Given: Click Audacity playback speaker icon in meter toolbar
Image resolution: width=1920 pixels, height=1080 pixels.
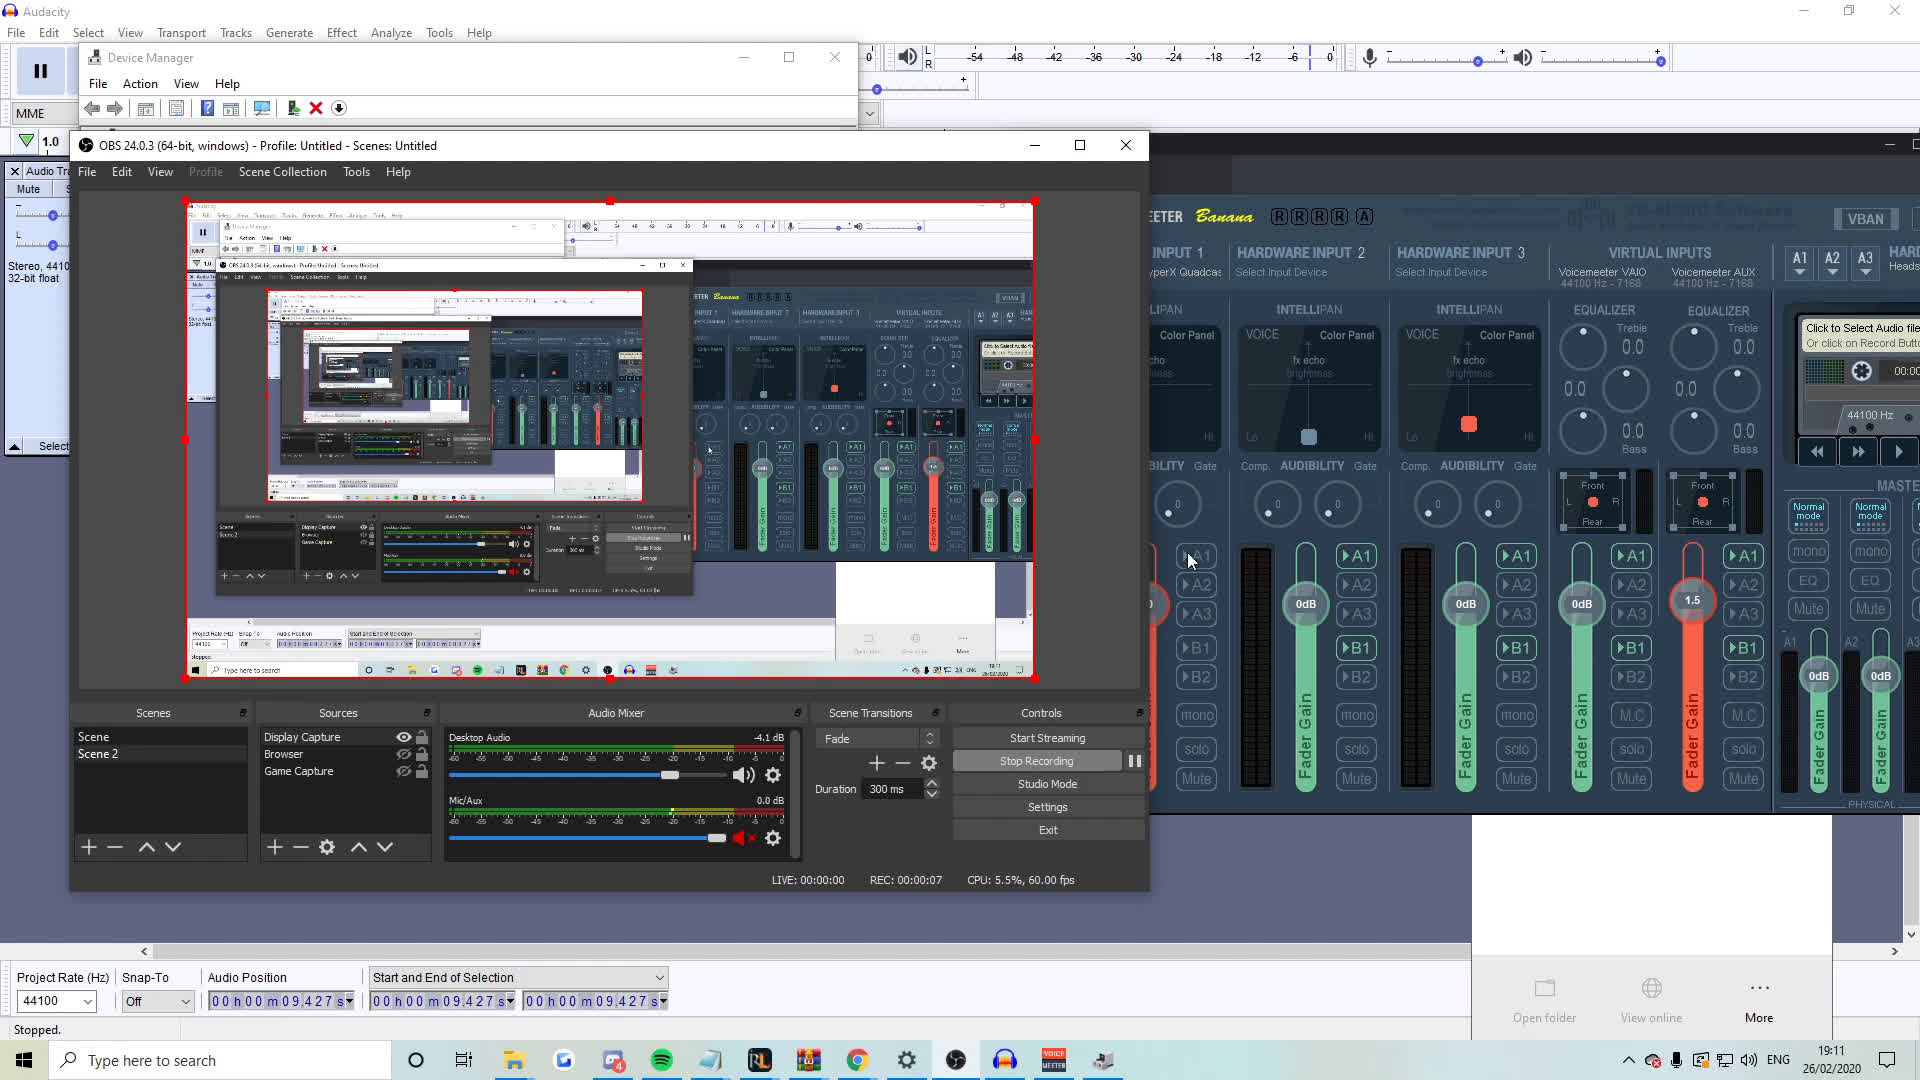Looking at the screenshot, I should pyautogui.click(x=907, y=57).
